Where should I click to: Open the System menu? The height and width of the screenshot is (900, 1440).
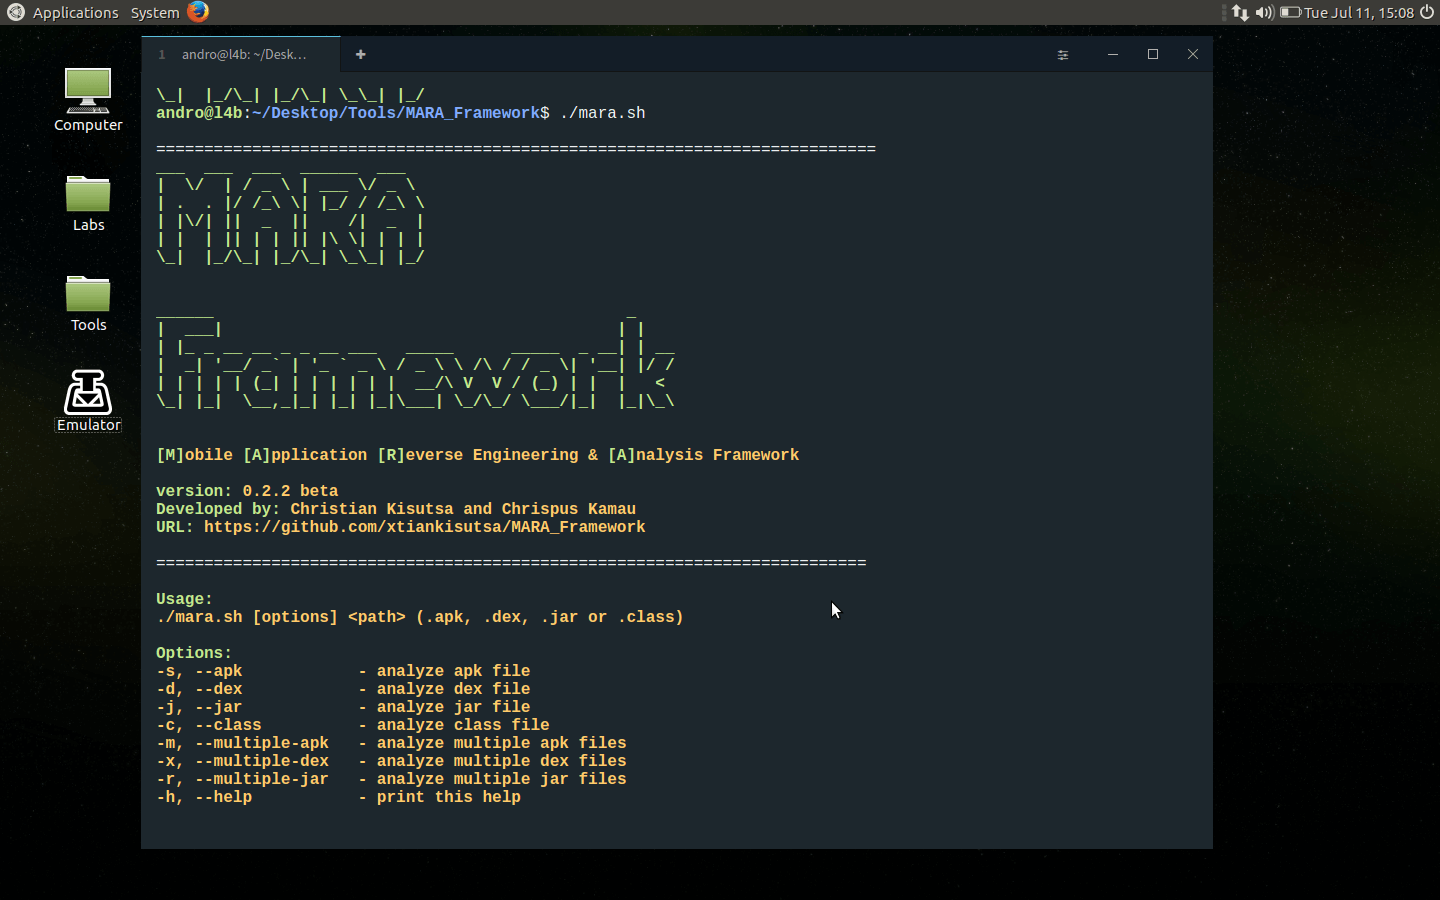155,13
